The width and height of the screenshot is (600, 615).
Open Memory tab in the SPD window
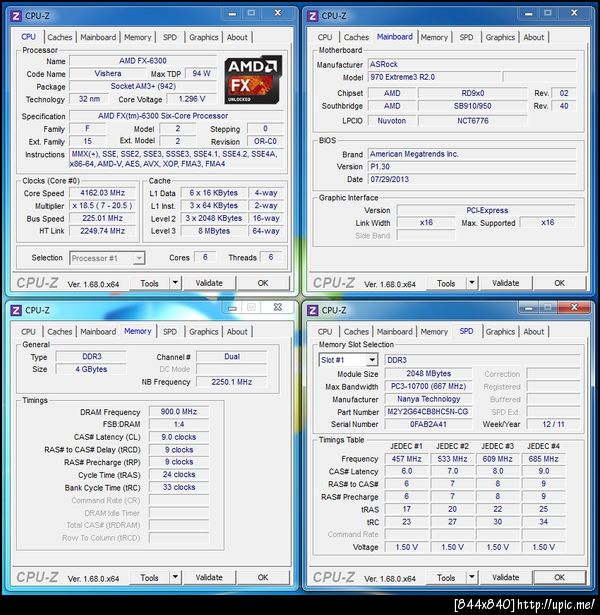[x=434, y=332]
